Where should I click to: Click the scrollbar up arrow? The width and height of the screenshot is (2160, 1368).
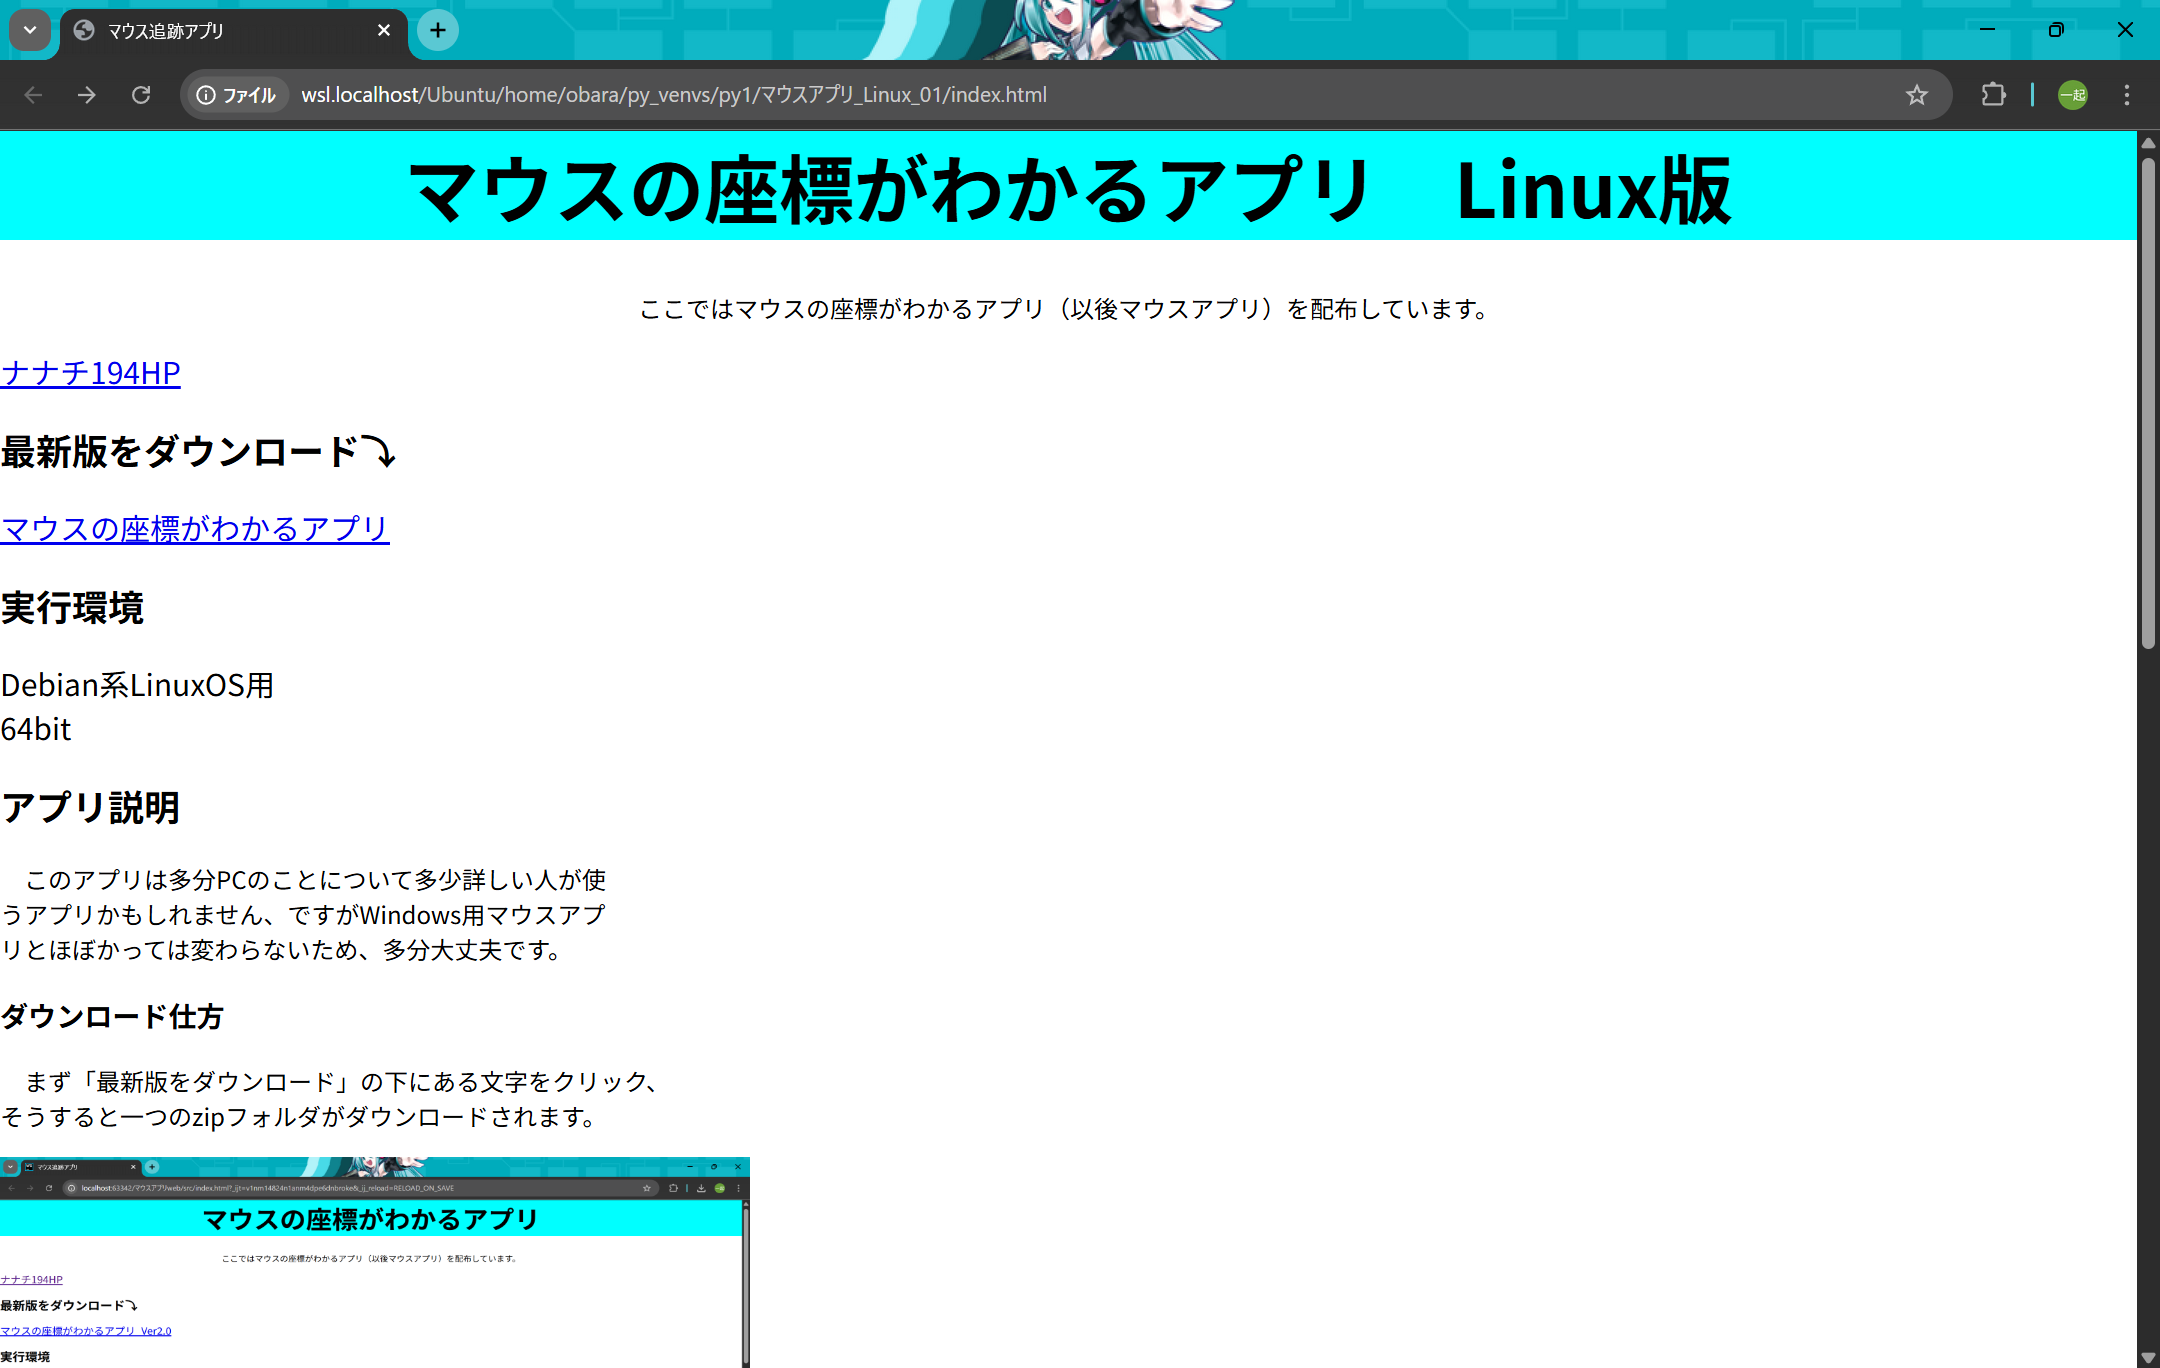(x=2148, y=143)
